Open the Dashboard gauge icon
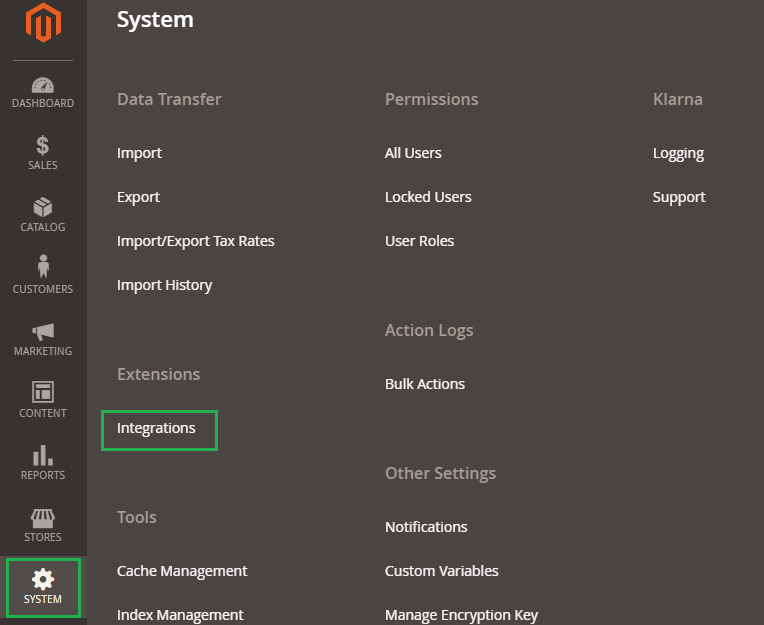The image size is (764, 625). point(43,85)
